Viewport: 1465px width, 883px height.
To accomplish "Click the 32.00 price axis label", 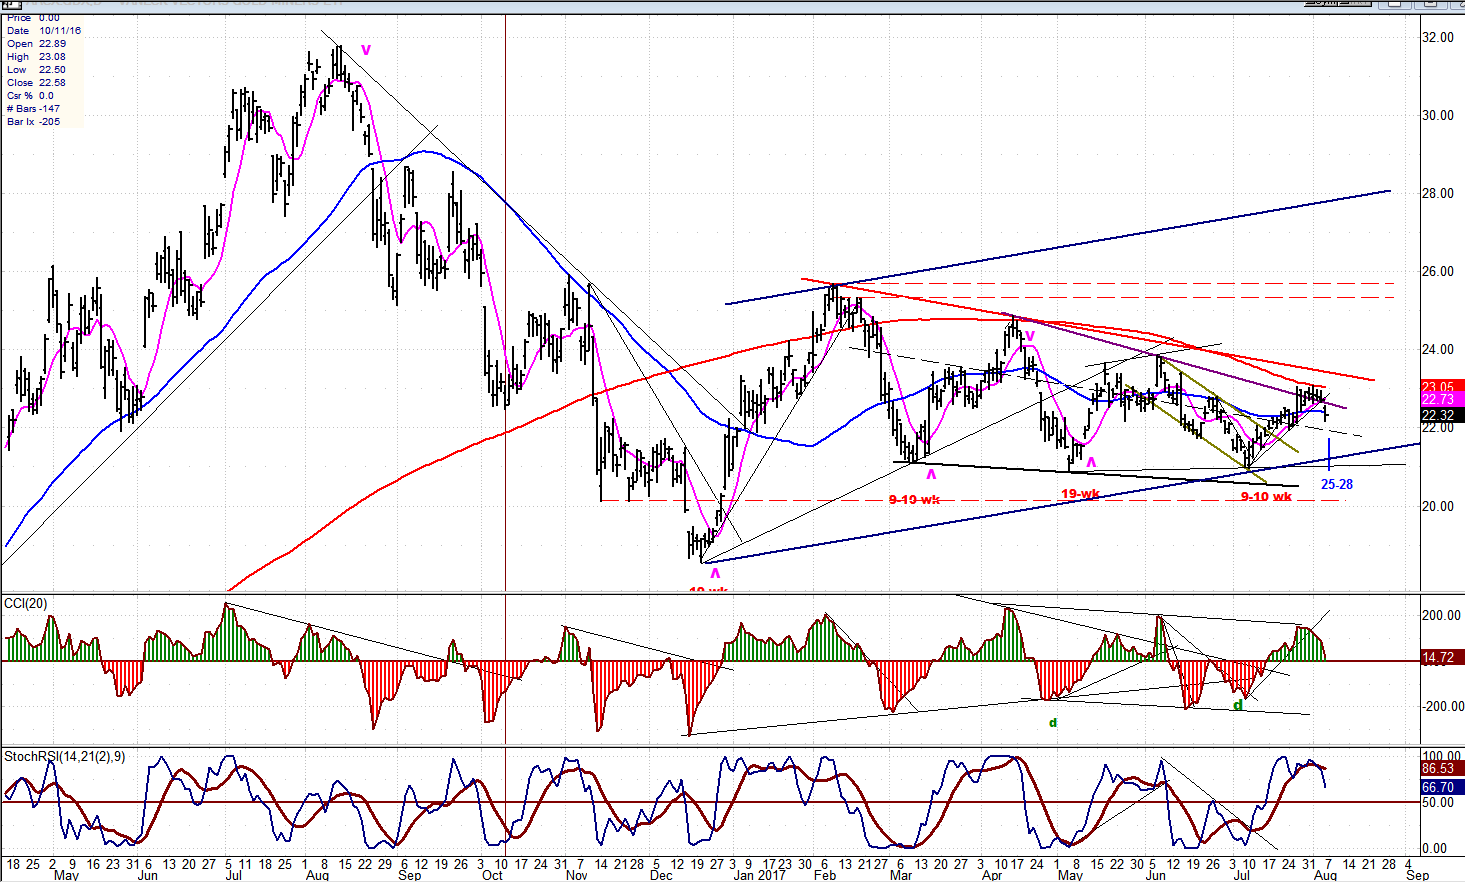I will [x=1438, y=37].
